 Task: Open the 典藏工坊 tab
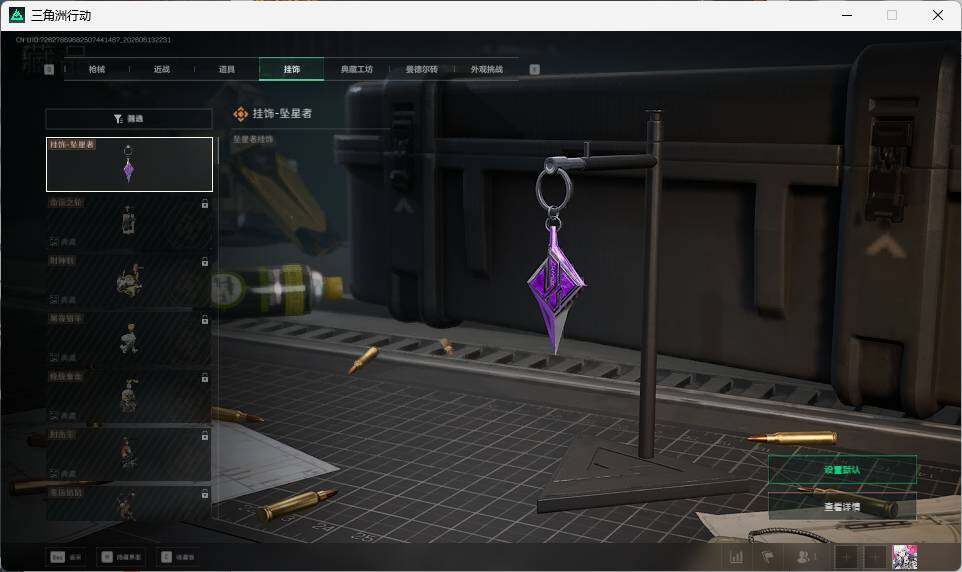coord(357,69)
